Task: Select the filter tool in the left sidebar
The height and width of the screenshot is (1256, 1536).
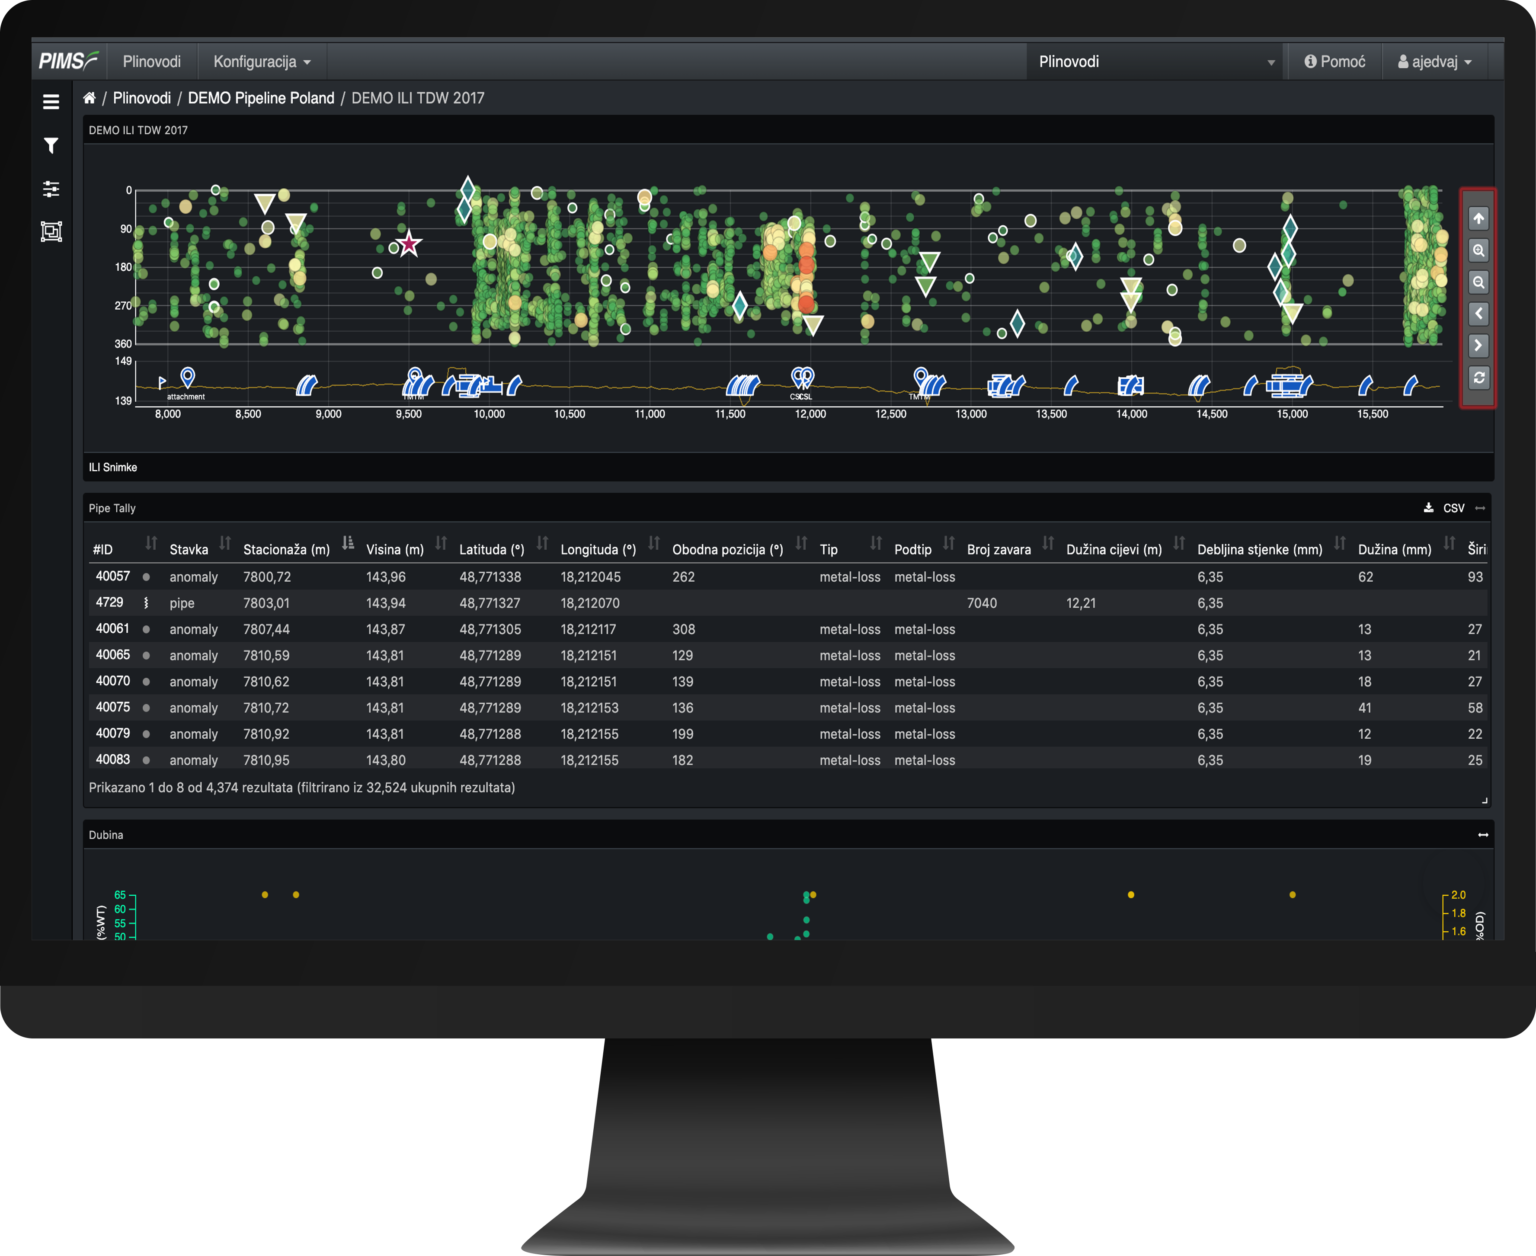Action: pos(50,145)
